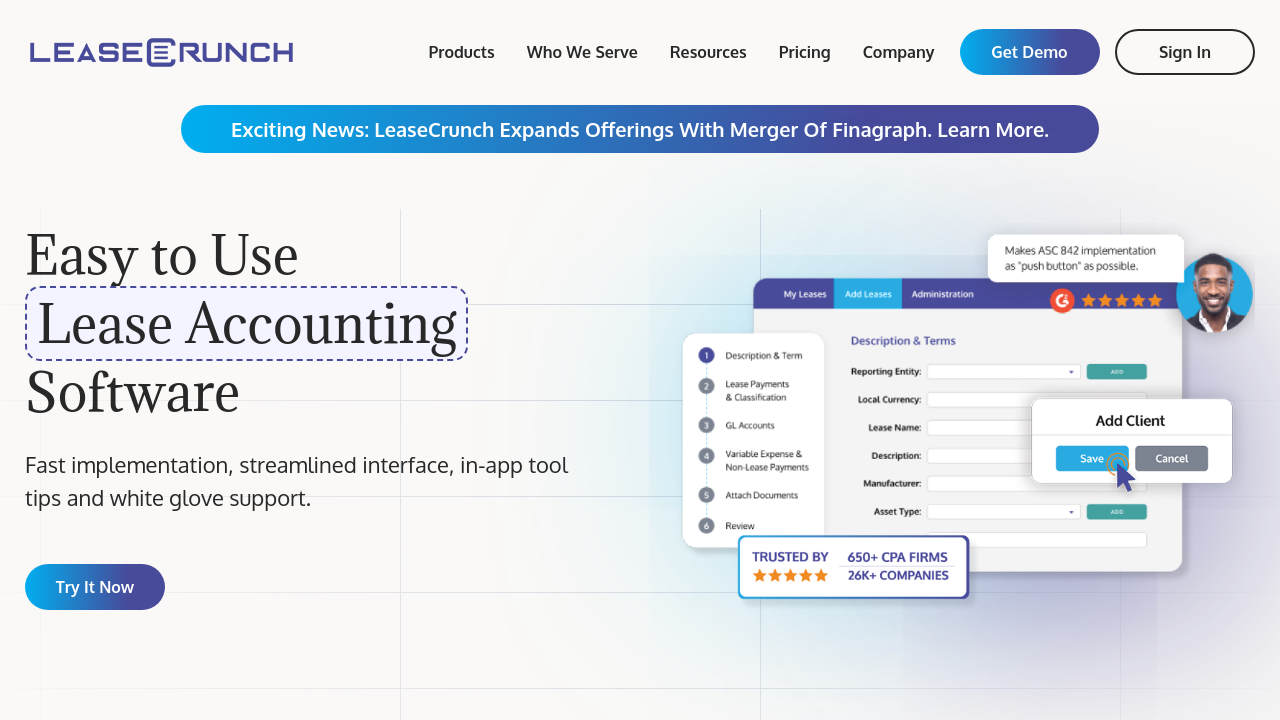1280x720 pixels.
Task: Open the Who We Serve menu
Action: (x=582, y=52)
